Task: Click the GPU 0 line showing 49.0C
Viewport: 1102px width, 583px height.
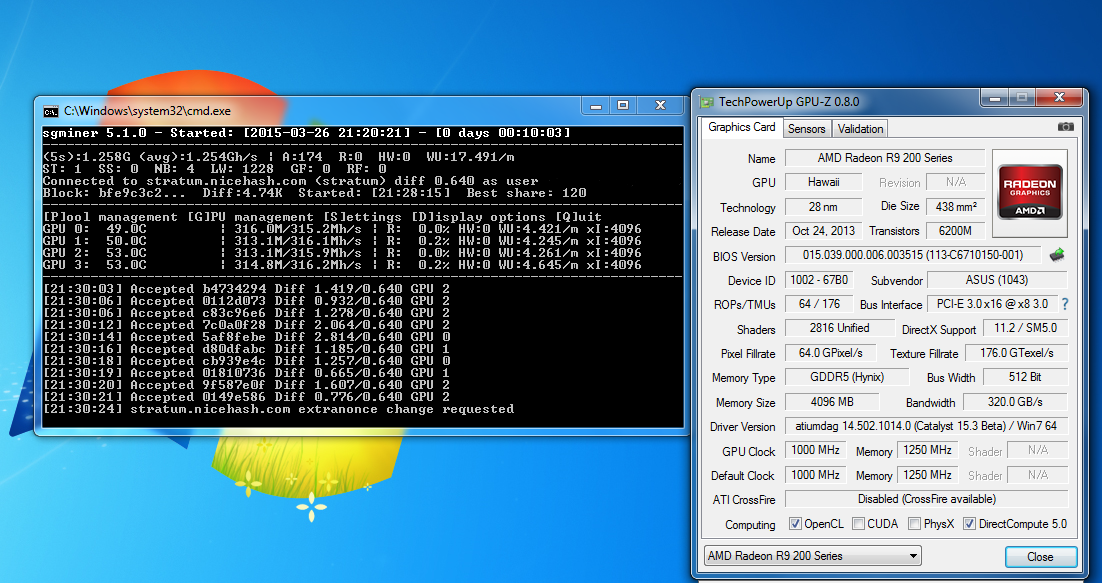Action: [342, 229]
